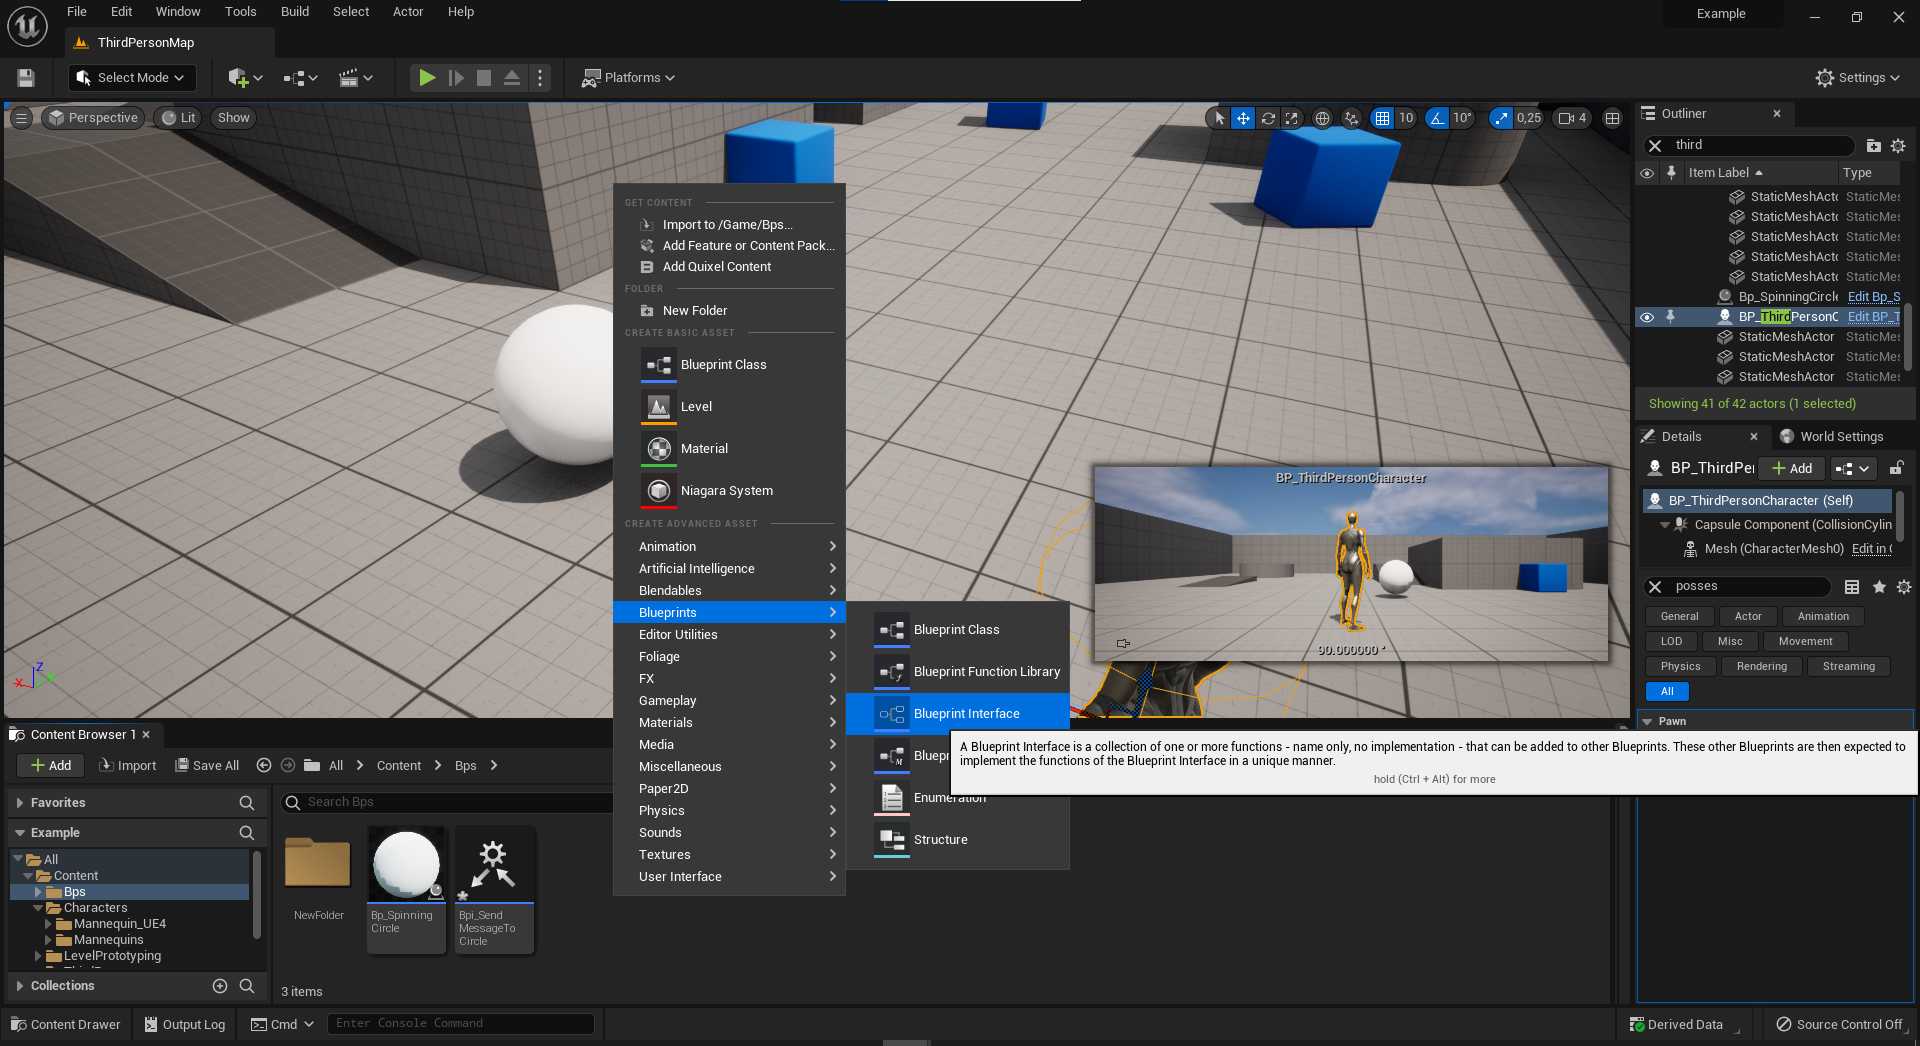Open the camera speed setting showing 4
The image size is (1920, 1046).
(x=1572, y=118)
